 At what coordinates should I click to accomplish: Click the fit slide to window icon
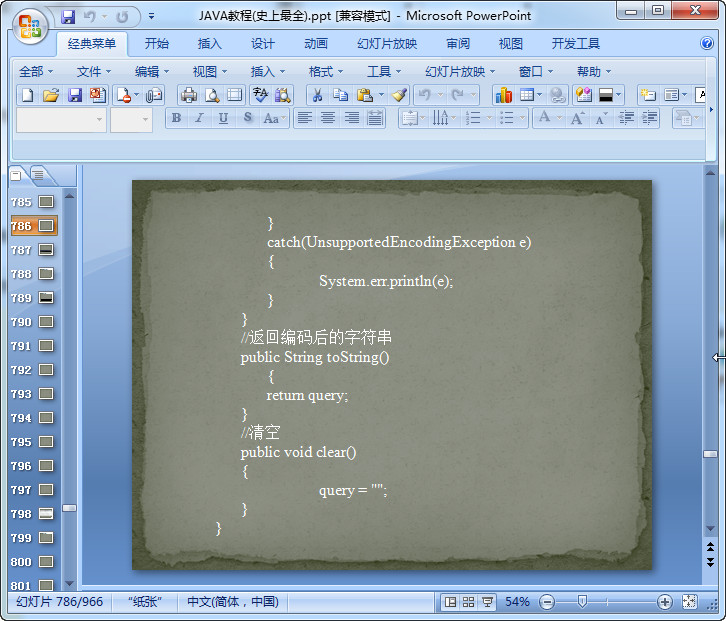point(689,602)
